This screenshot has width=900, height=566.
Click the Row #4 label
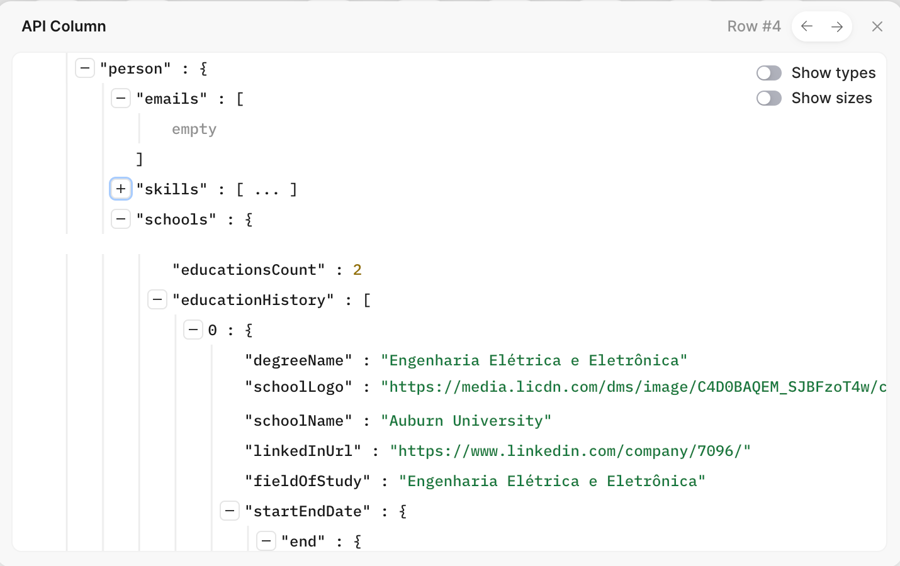[x=753, y=27]
